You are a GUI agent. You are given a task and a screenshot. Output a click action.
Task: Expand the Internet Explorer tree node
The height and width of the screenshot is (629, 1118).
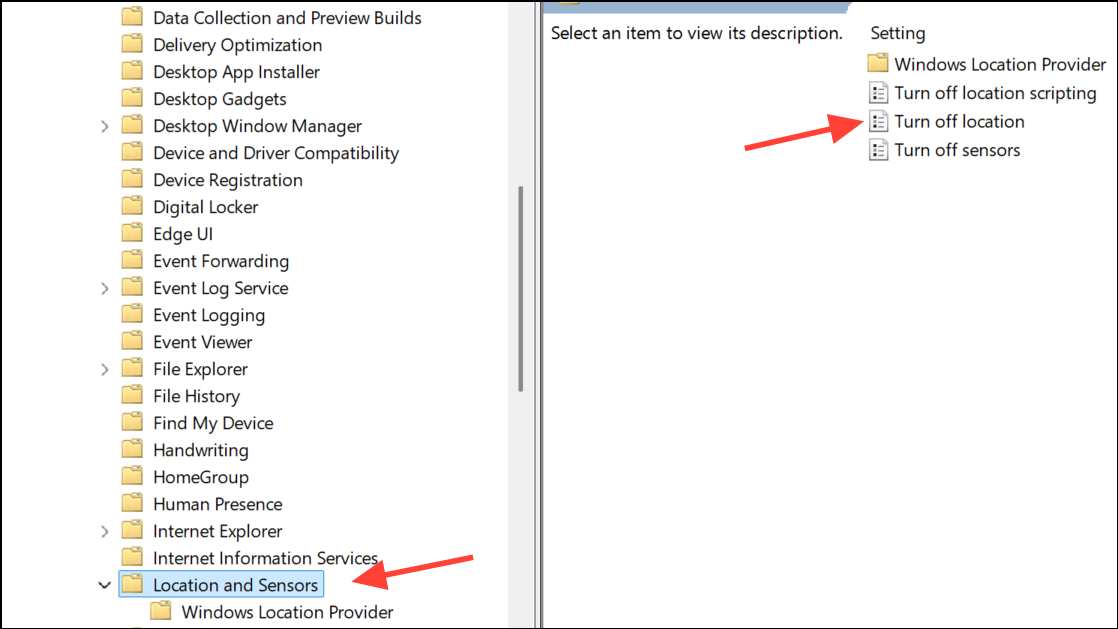click(105, 531)
